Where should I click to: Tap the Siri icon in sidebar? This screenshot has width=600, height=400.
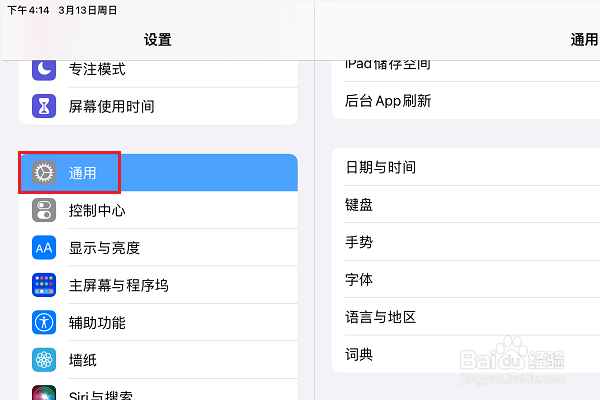tap(44, 393)
